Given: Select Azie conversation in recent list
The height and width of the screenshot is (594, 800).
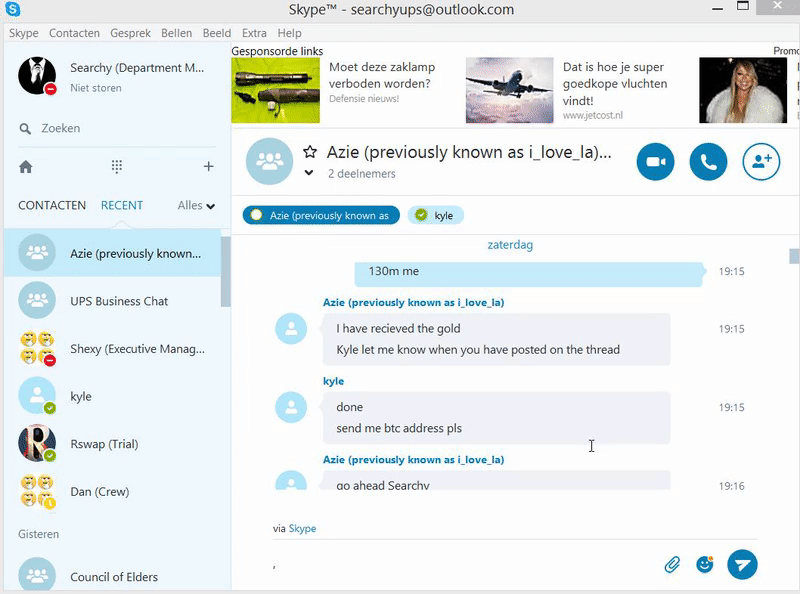Looking at the screenshot, I should point(112,253).
